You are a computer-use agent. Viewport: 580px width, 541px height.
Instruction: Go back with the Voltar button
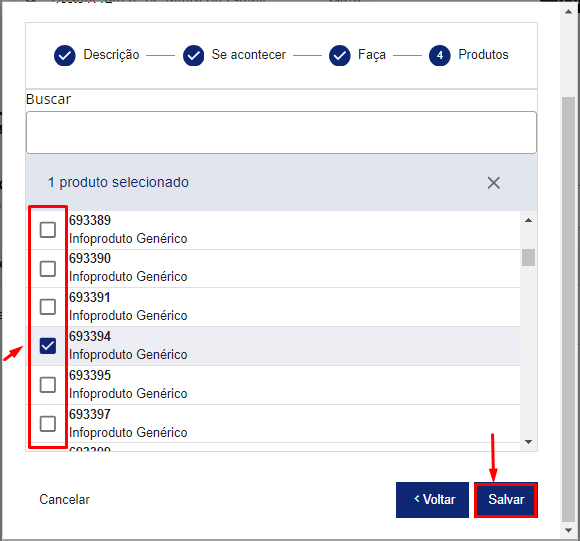pyautogui.click(x=432, y=500)
